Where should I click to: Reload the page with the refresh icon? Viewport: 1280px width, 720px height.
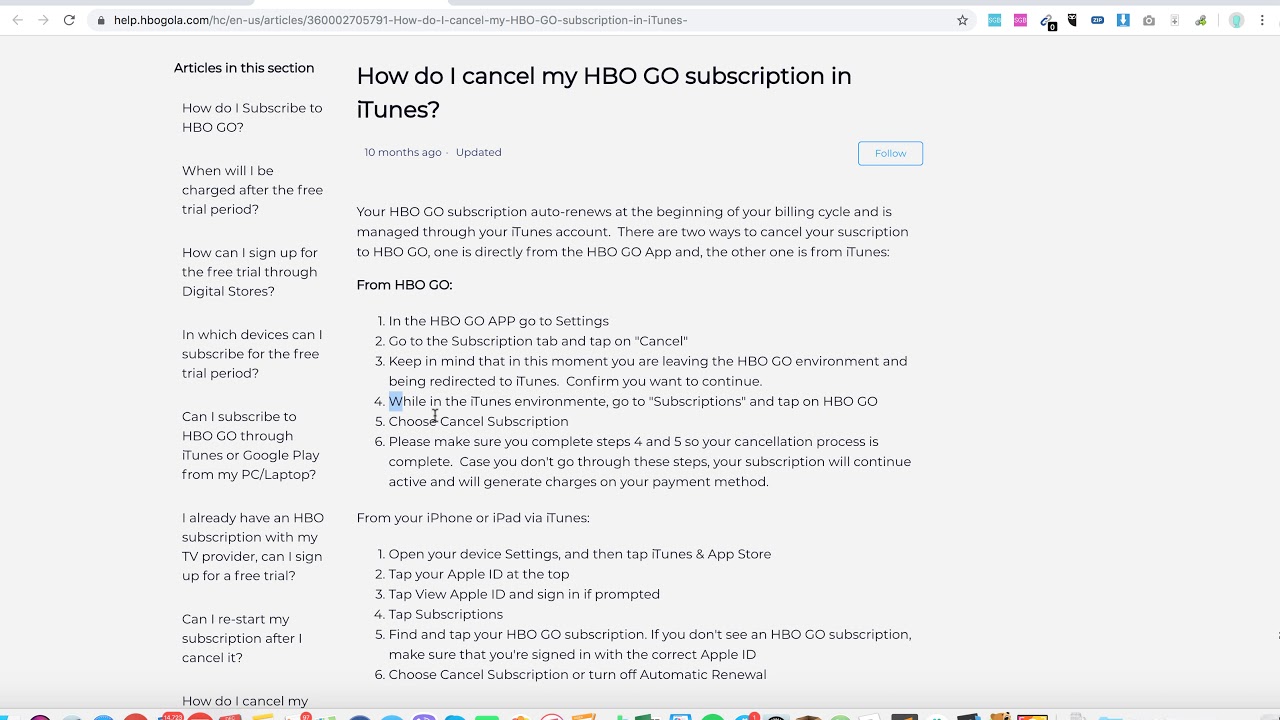click(69, 20)
